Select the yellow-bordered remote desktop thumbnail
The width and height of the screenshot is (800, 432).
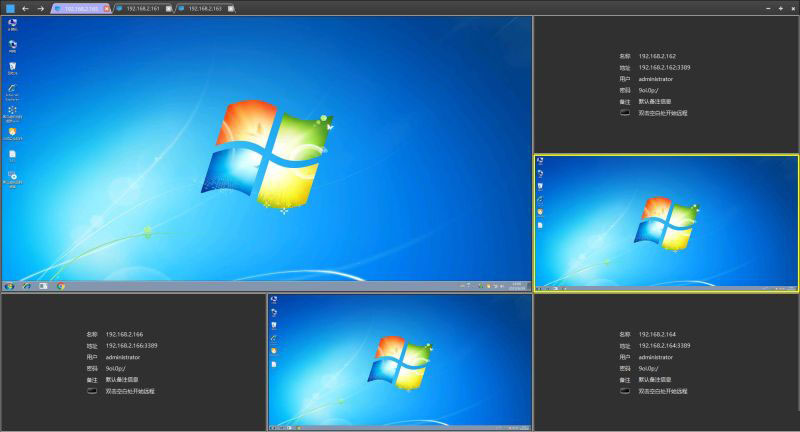[666, 222]
